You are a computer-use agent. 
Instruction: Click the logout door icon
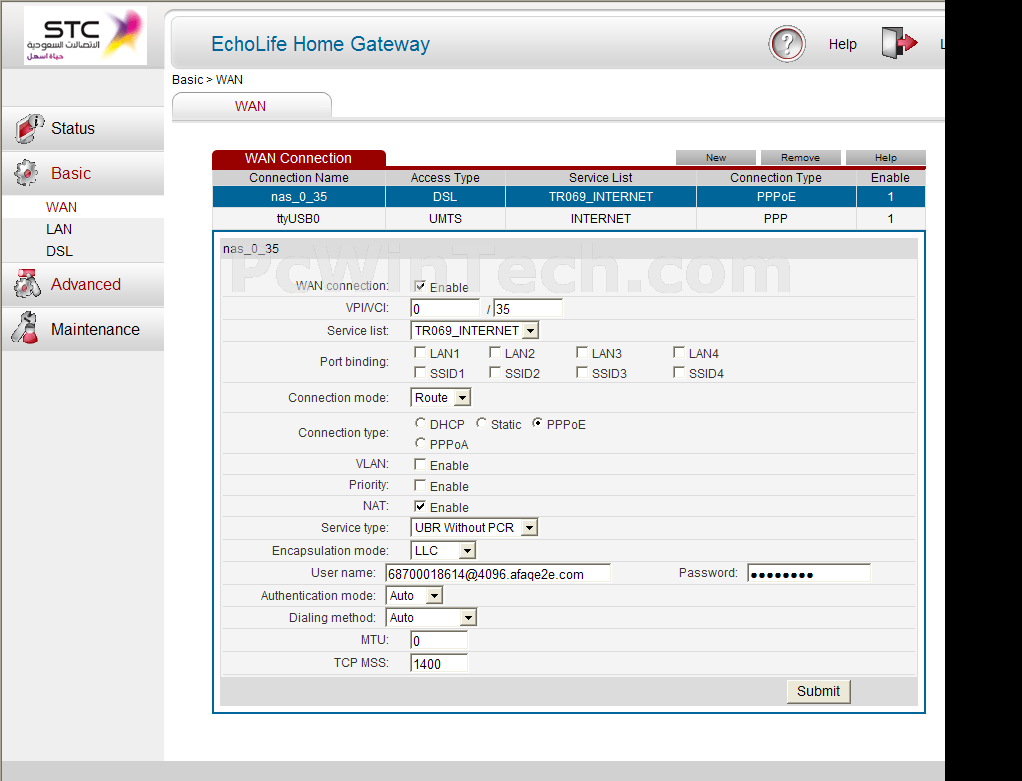(x=899, y=43)
